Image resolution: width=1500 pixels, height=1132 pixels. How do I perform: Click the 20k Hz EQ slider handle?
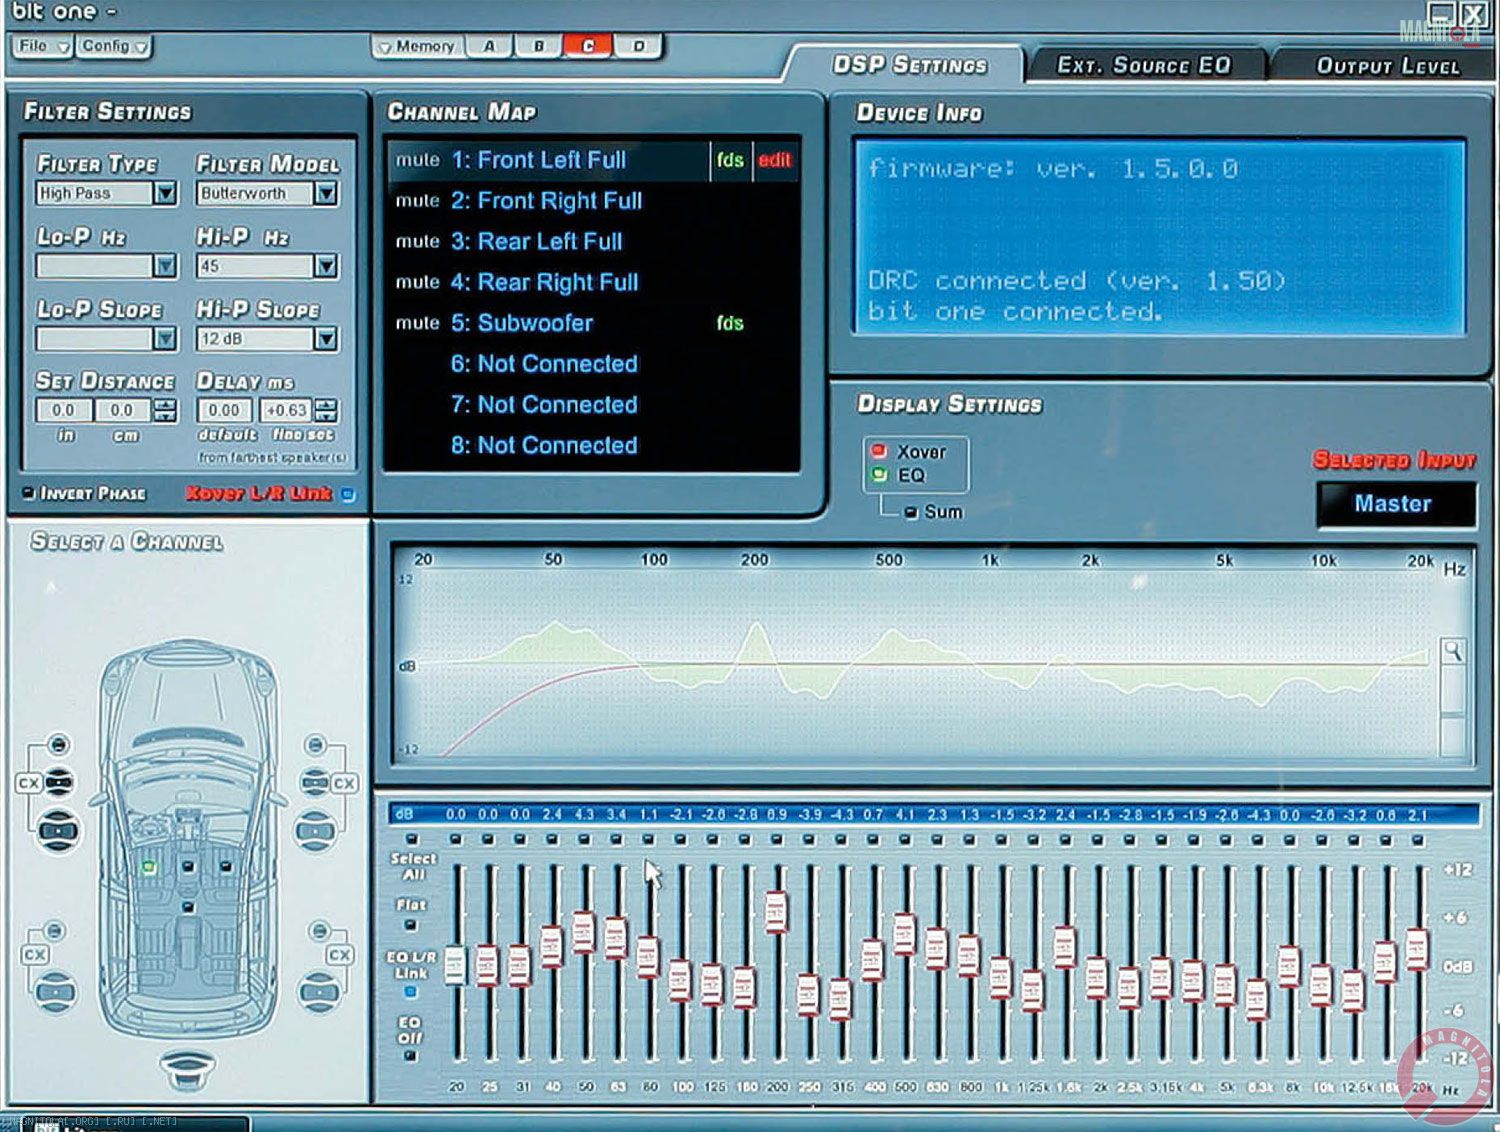pyautogui.click(x=1417, y=950)
